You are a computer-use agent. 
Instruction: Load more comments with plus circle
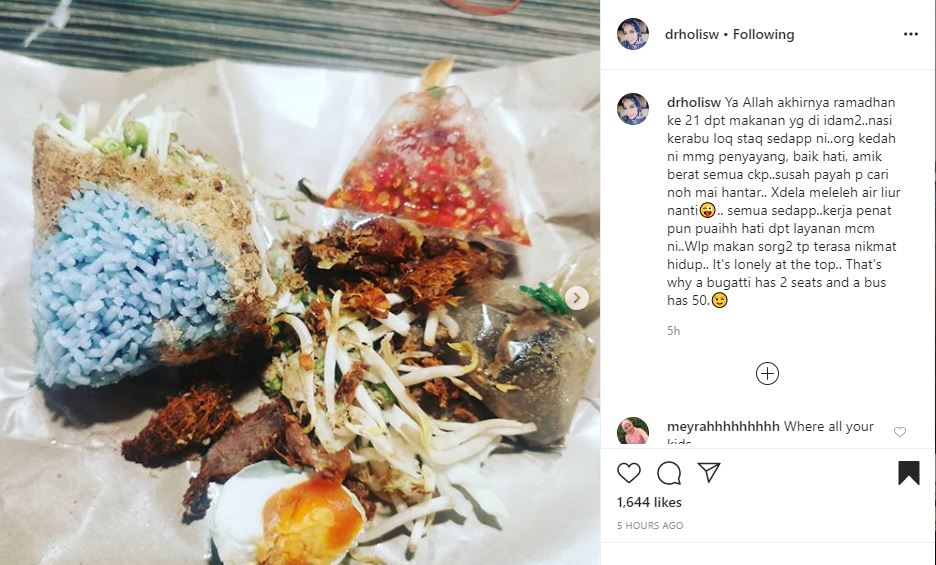pos(767,374)
